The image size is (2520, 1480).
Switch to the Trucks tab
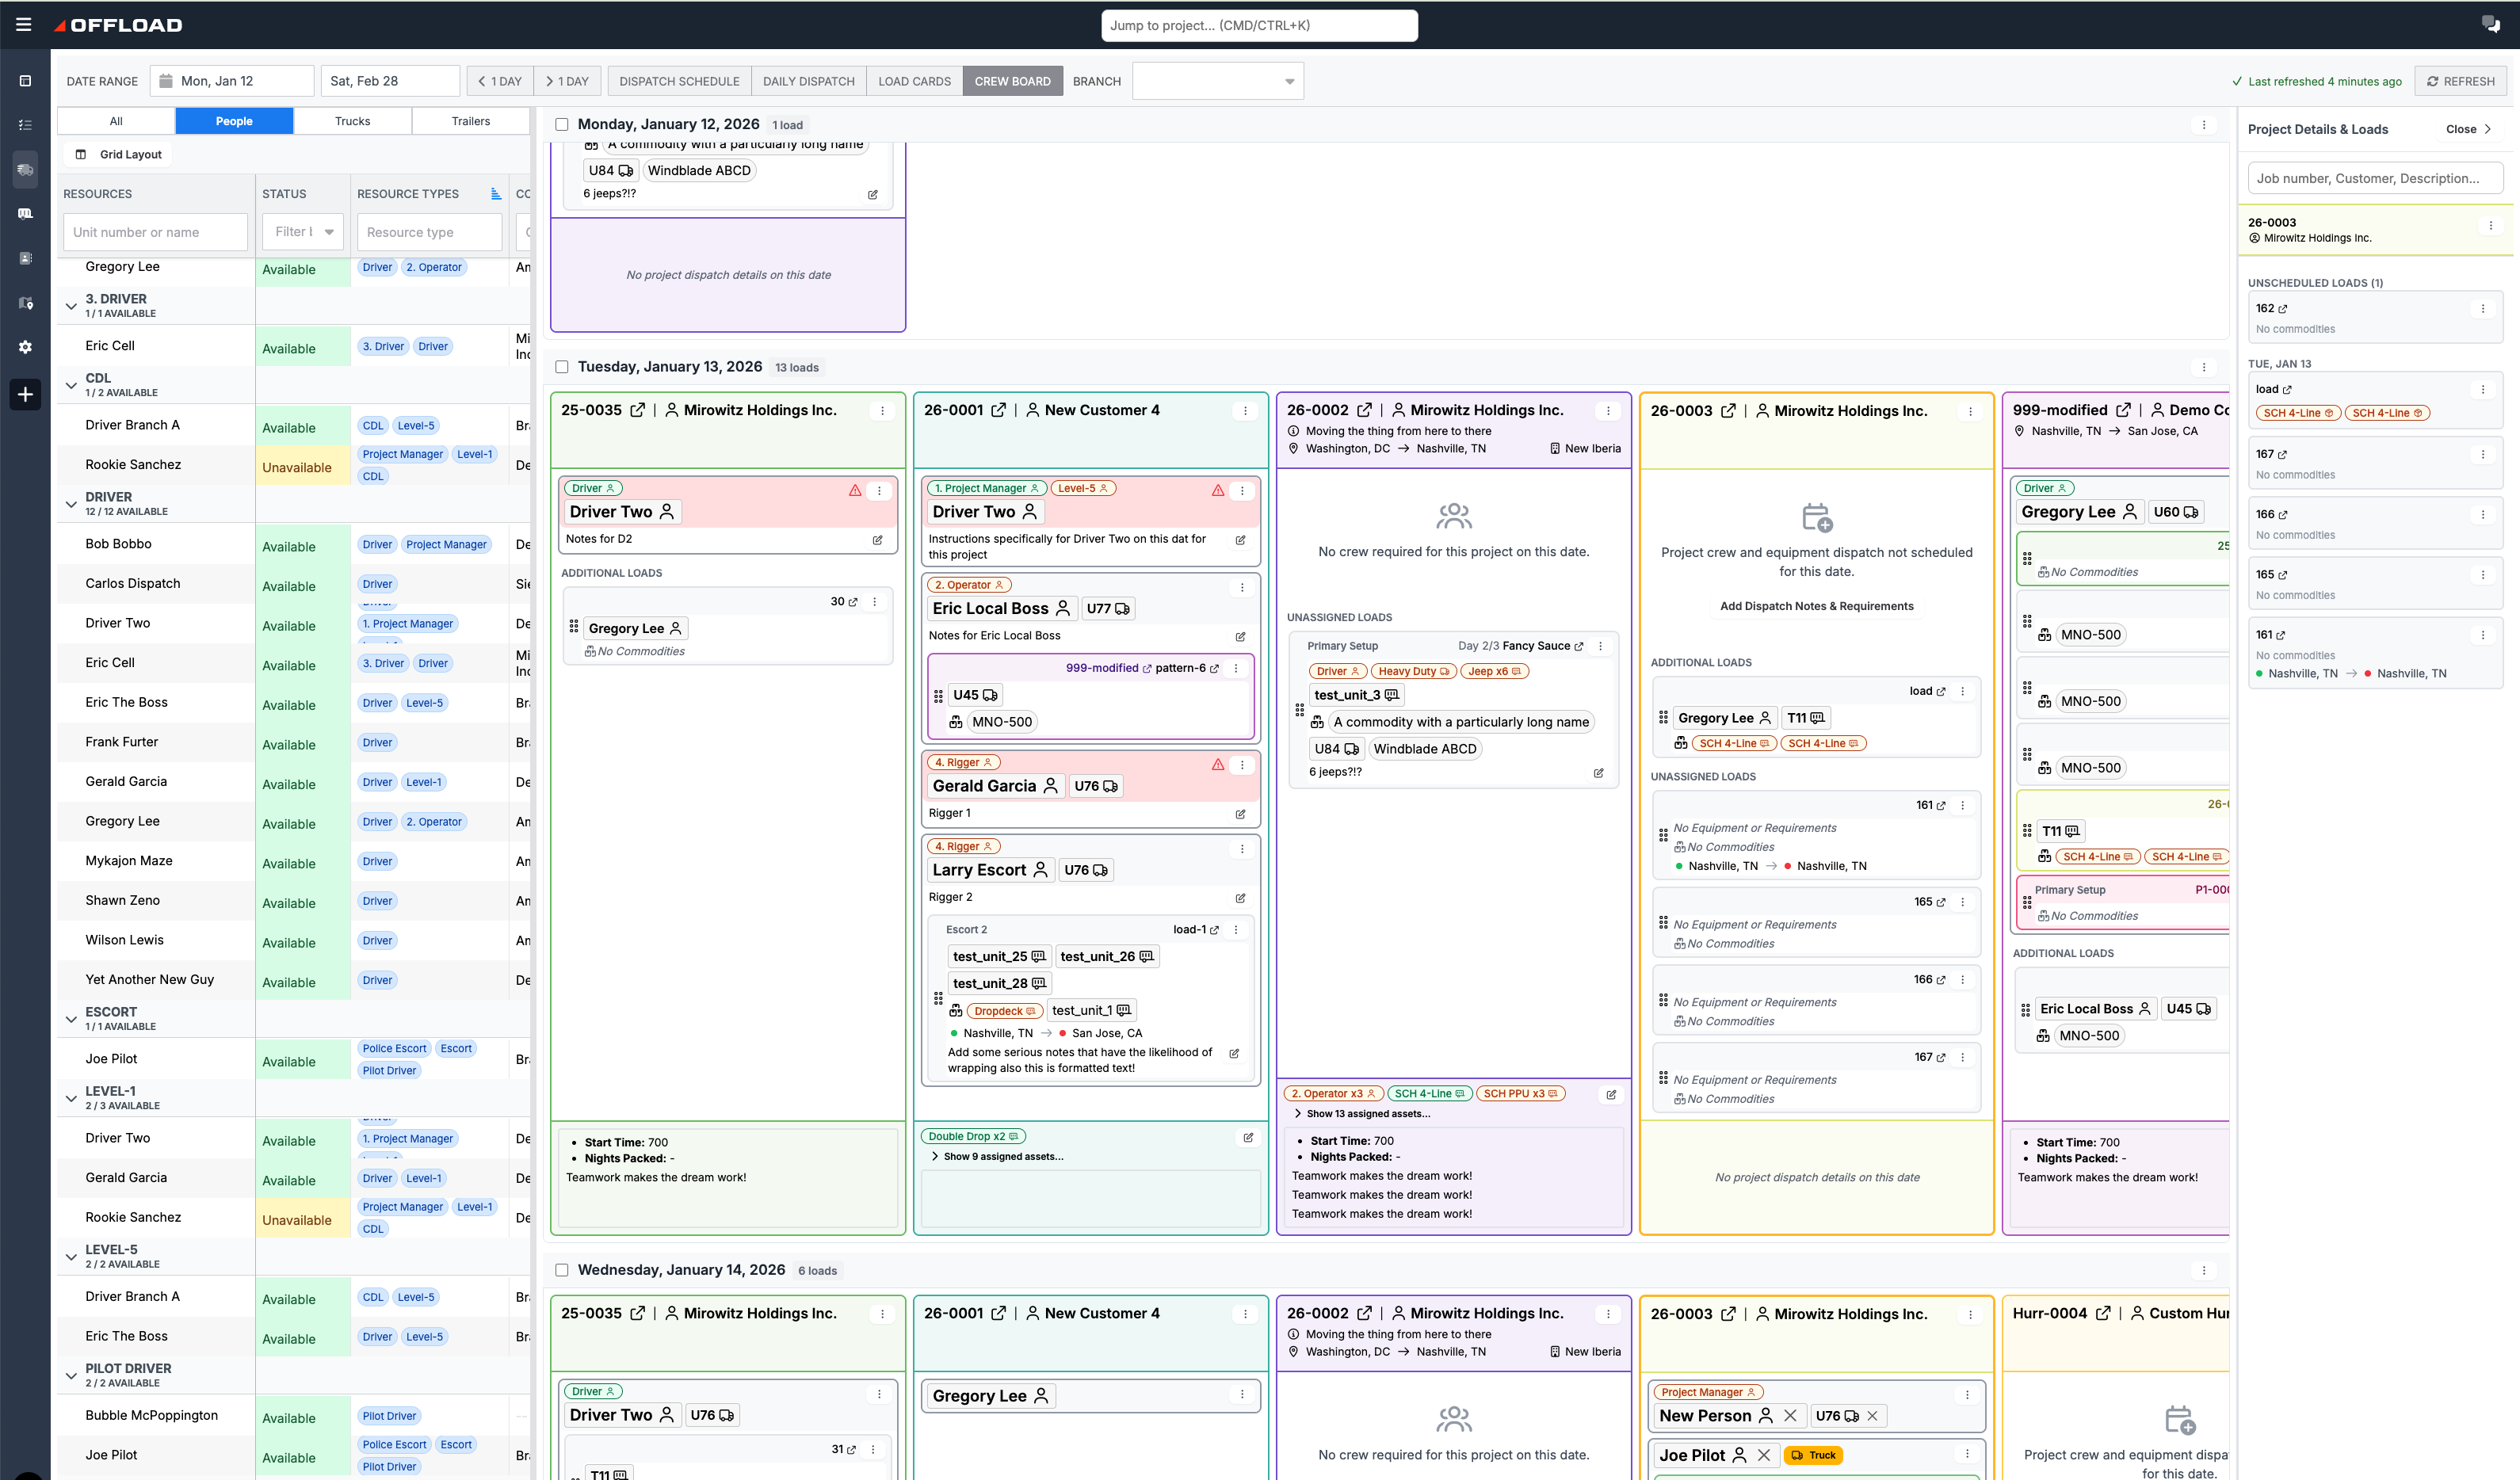(x=352, y=121)
